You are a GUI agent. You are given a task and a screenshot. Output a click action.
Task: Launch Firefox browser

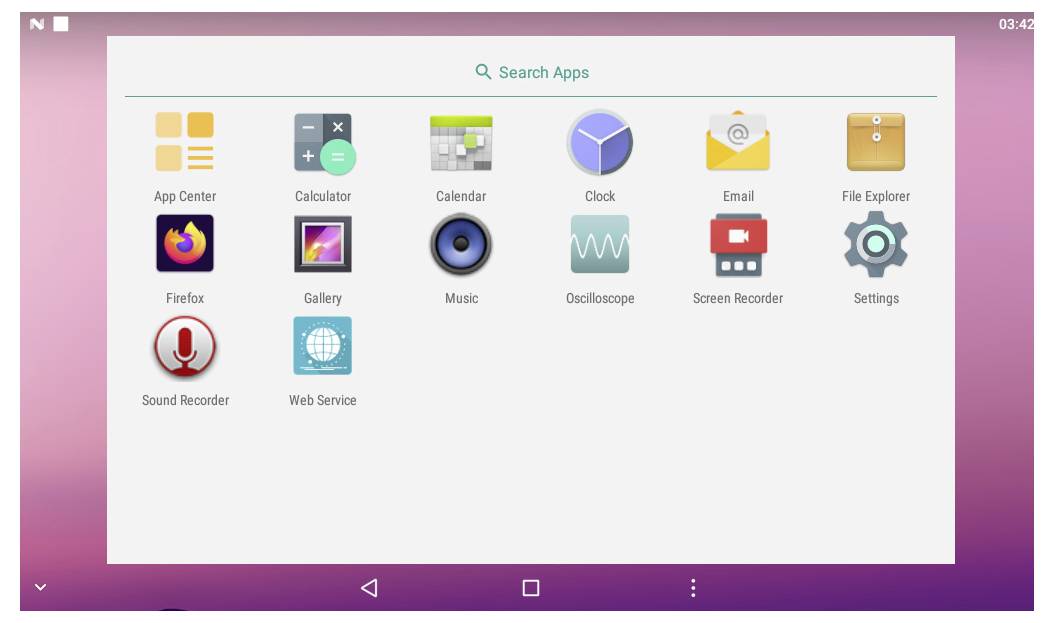pyautogui.click(x=186, y=242)
